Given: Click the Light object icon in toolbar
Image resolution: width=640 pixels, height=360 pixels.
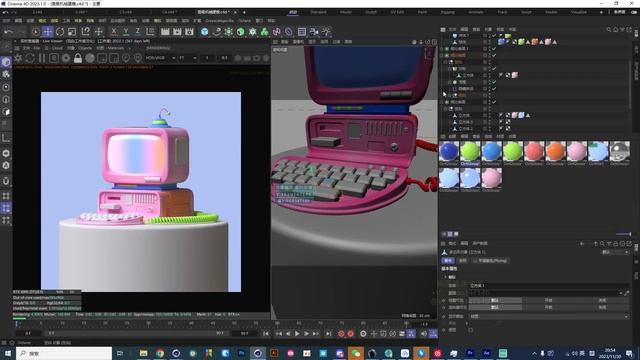Looking at the screenshot, I should (326, 31).
